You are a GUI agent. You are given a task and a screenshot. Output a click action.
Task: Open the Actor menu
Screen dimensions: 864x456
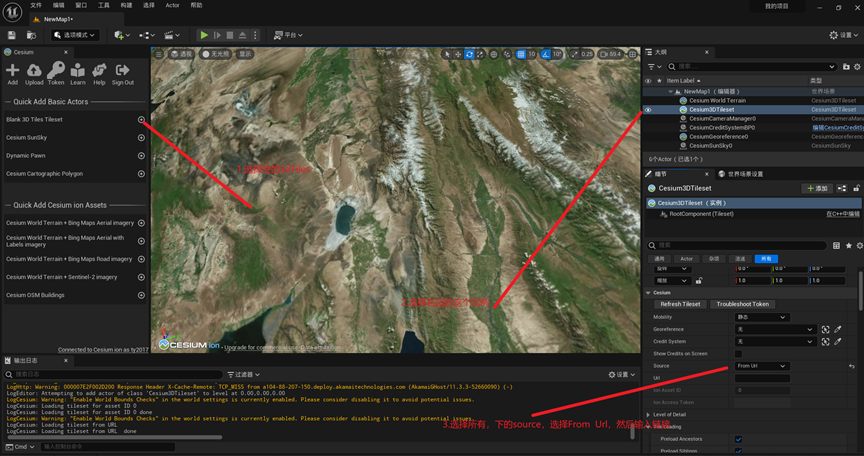[x=172, y=5]
